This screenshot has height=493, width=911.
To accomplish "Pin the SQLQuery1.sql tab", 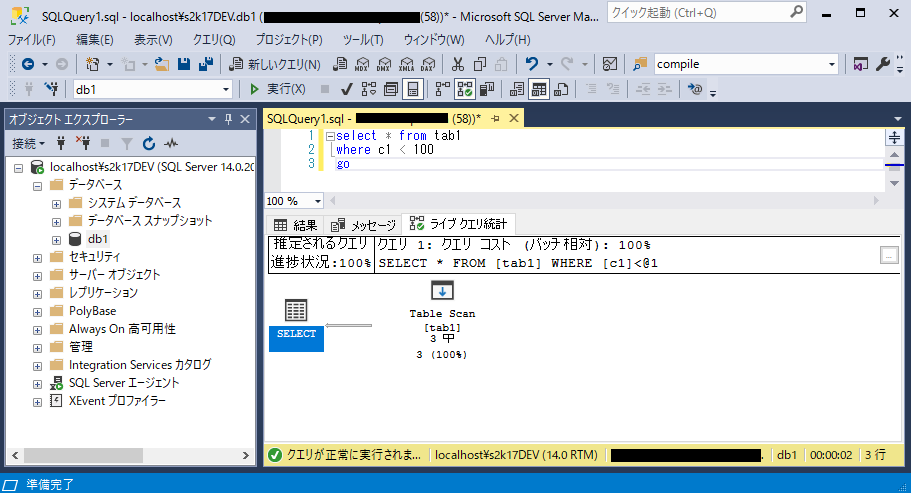I will coord(495,118).
